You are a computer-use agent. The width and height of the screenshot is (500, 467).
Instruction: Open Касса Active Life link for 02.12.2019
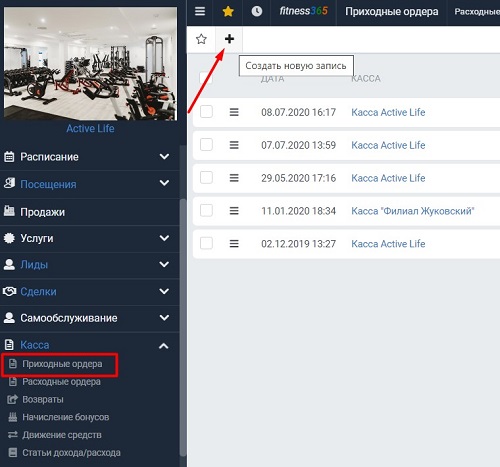tap(388, 244)
